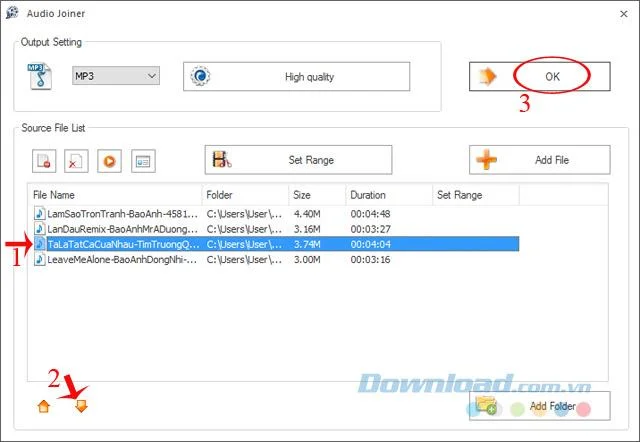
Task: Click the file info icon in toolbar
Action: 143,161
